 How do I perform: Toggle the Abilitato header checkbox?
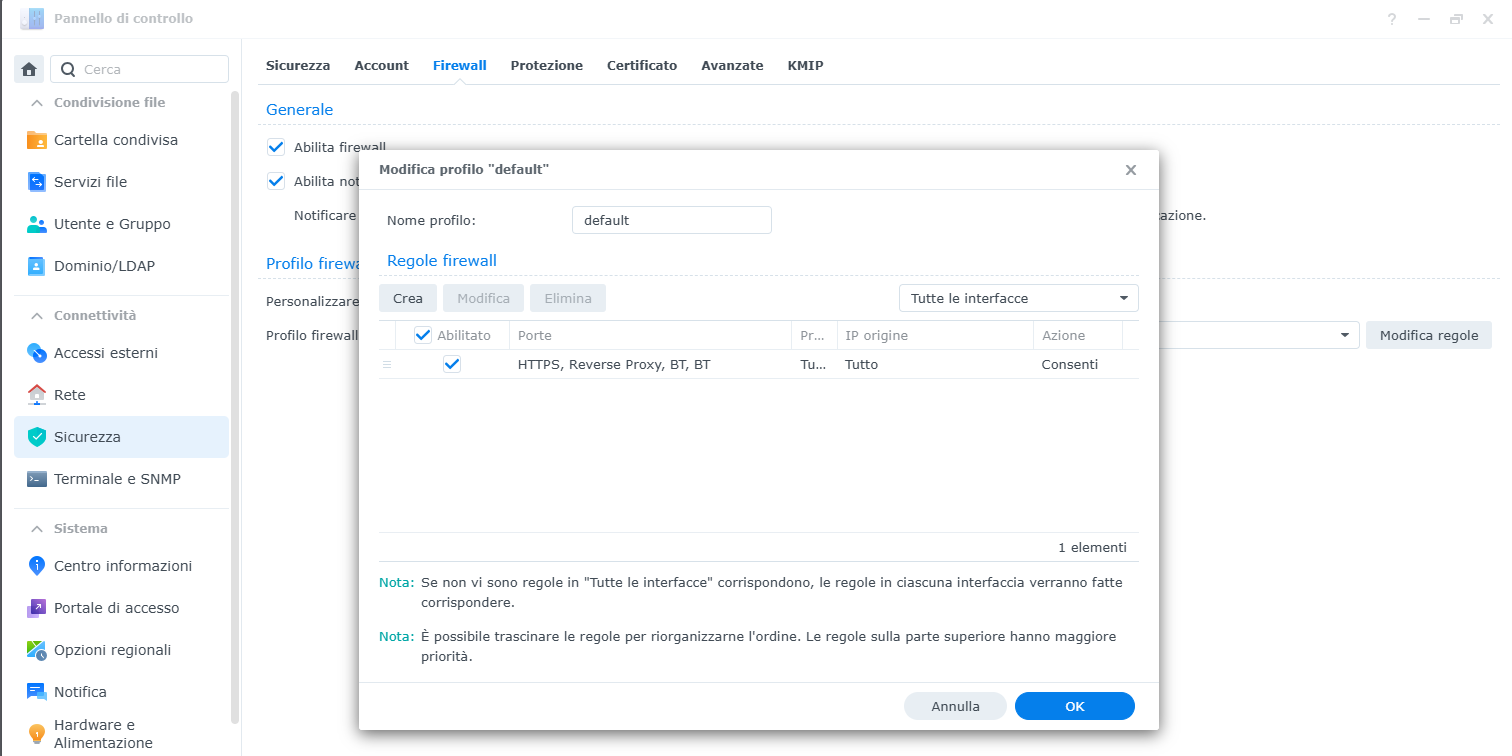(x=423, y=335)
